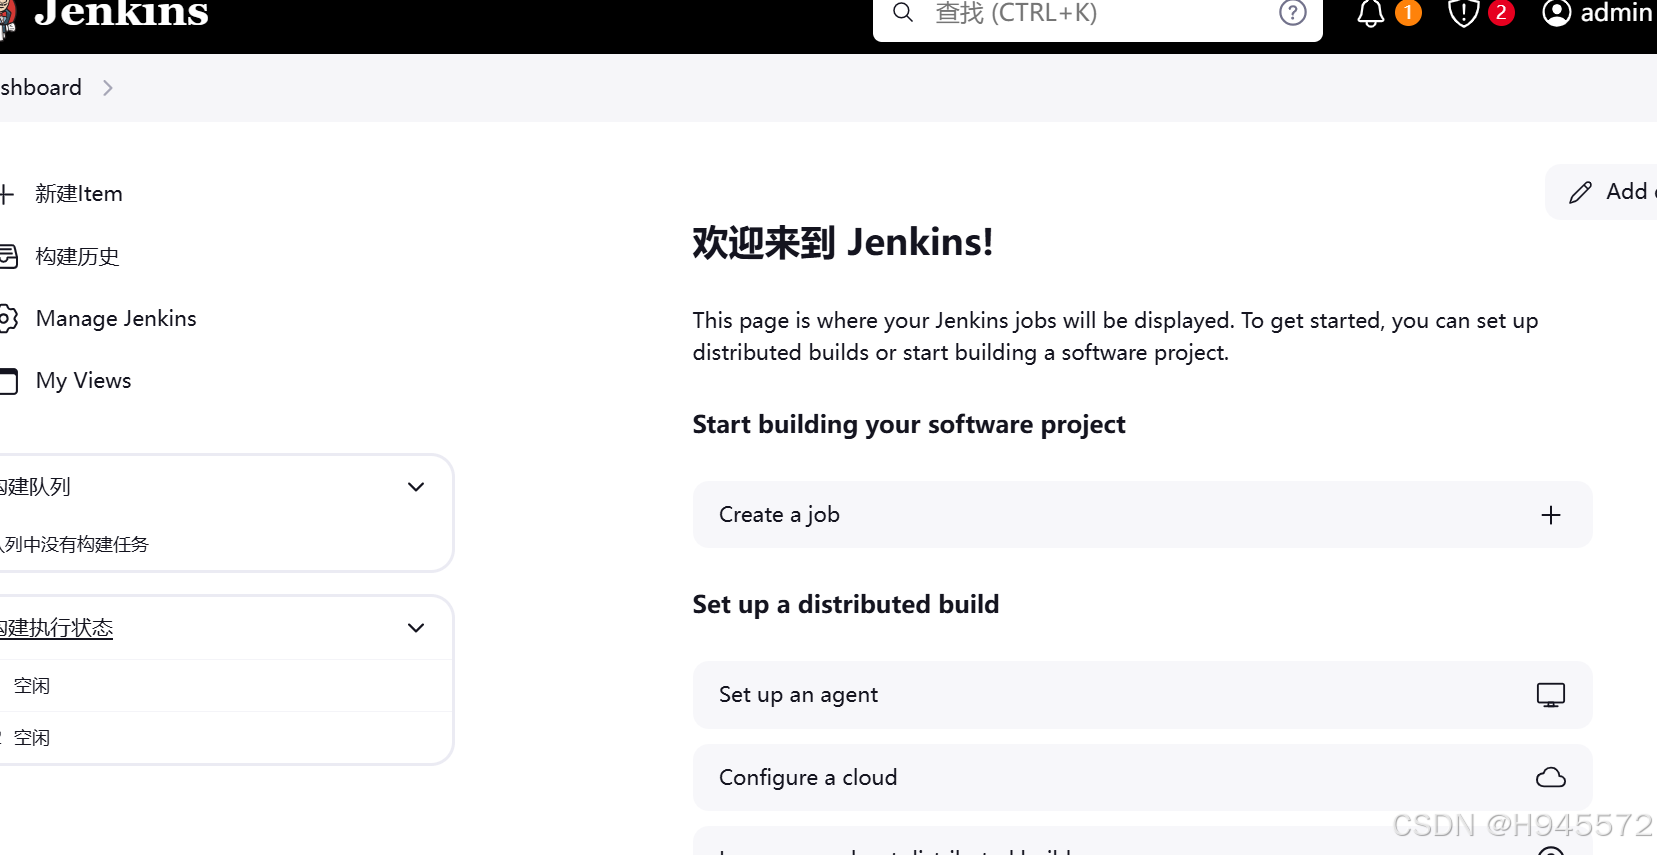Open the 构建执行状态 link
The height and width of the screenshot is (855, 1657).
(x=56, y=628)
